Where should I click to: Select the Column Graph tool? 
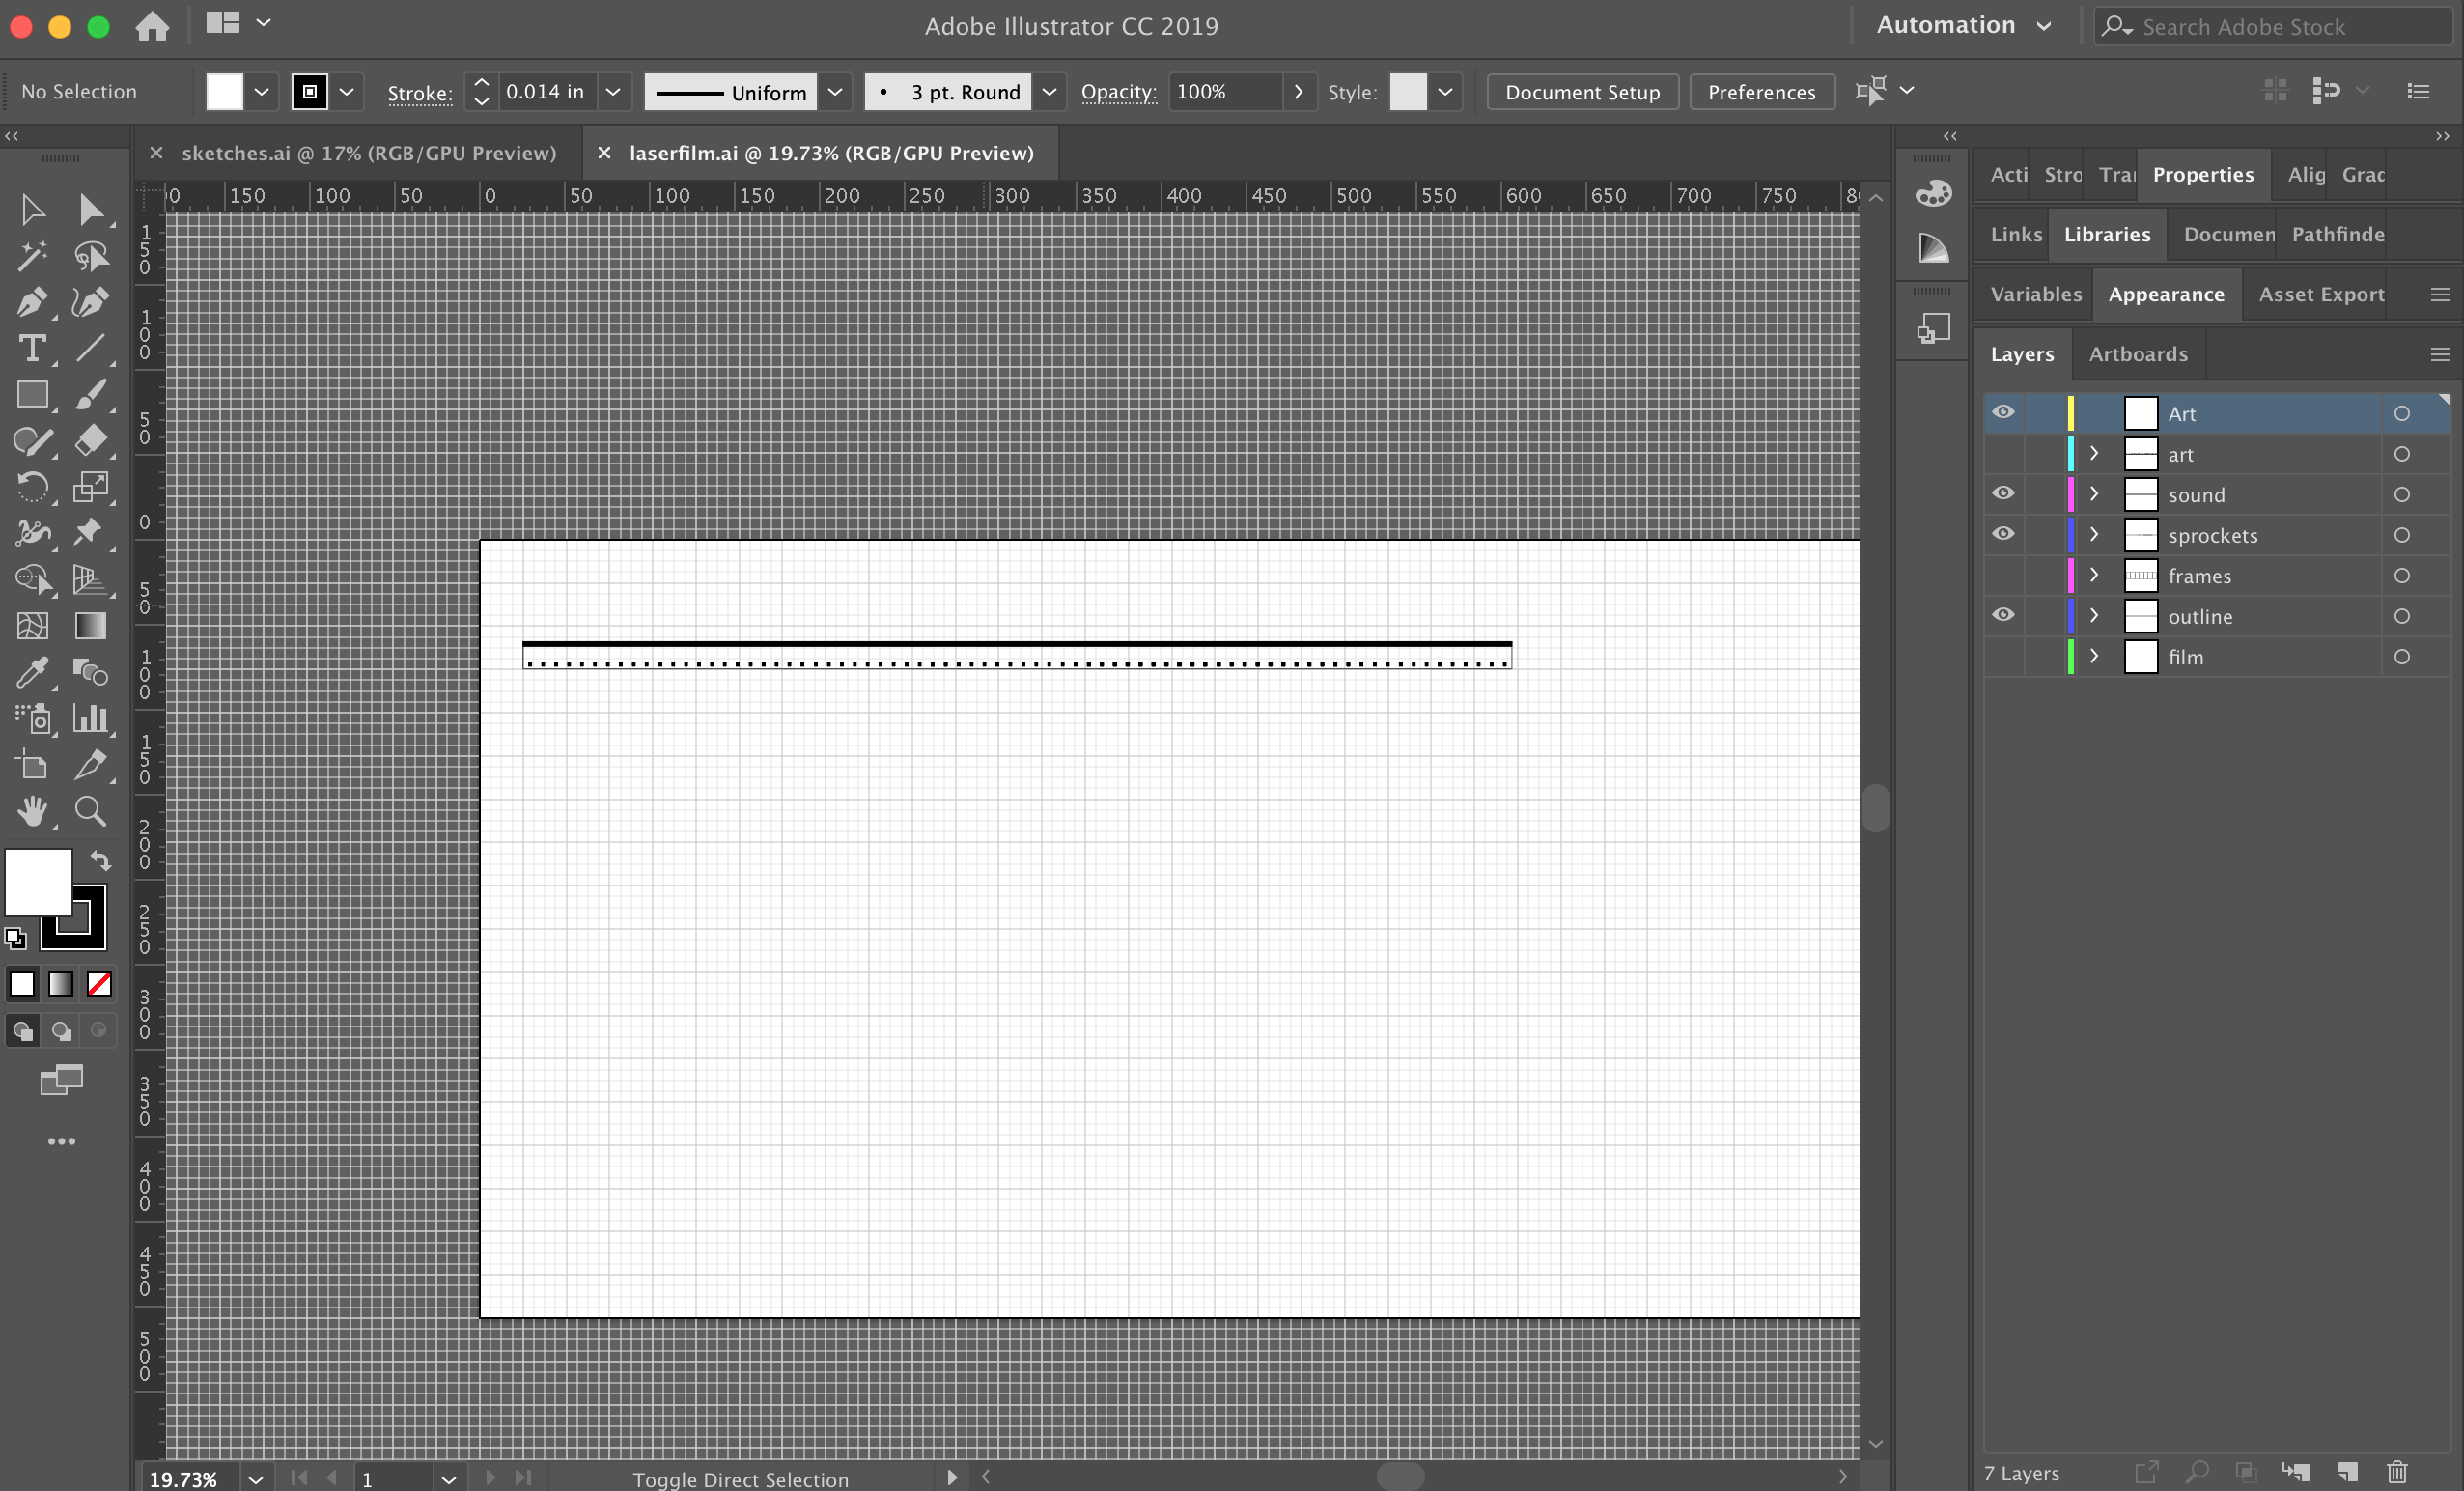(x=91, y=718)
